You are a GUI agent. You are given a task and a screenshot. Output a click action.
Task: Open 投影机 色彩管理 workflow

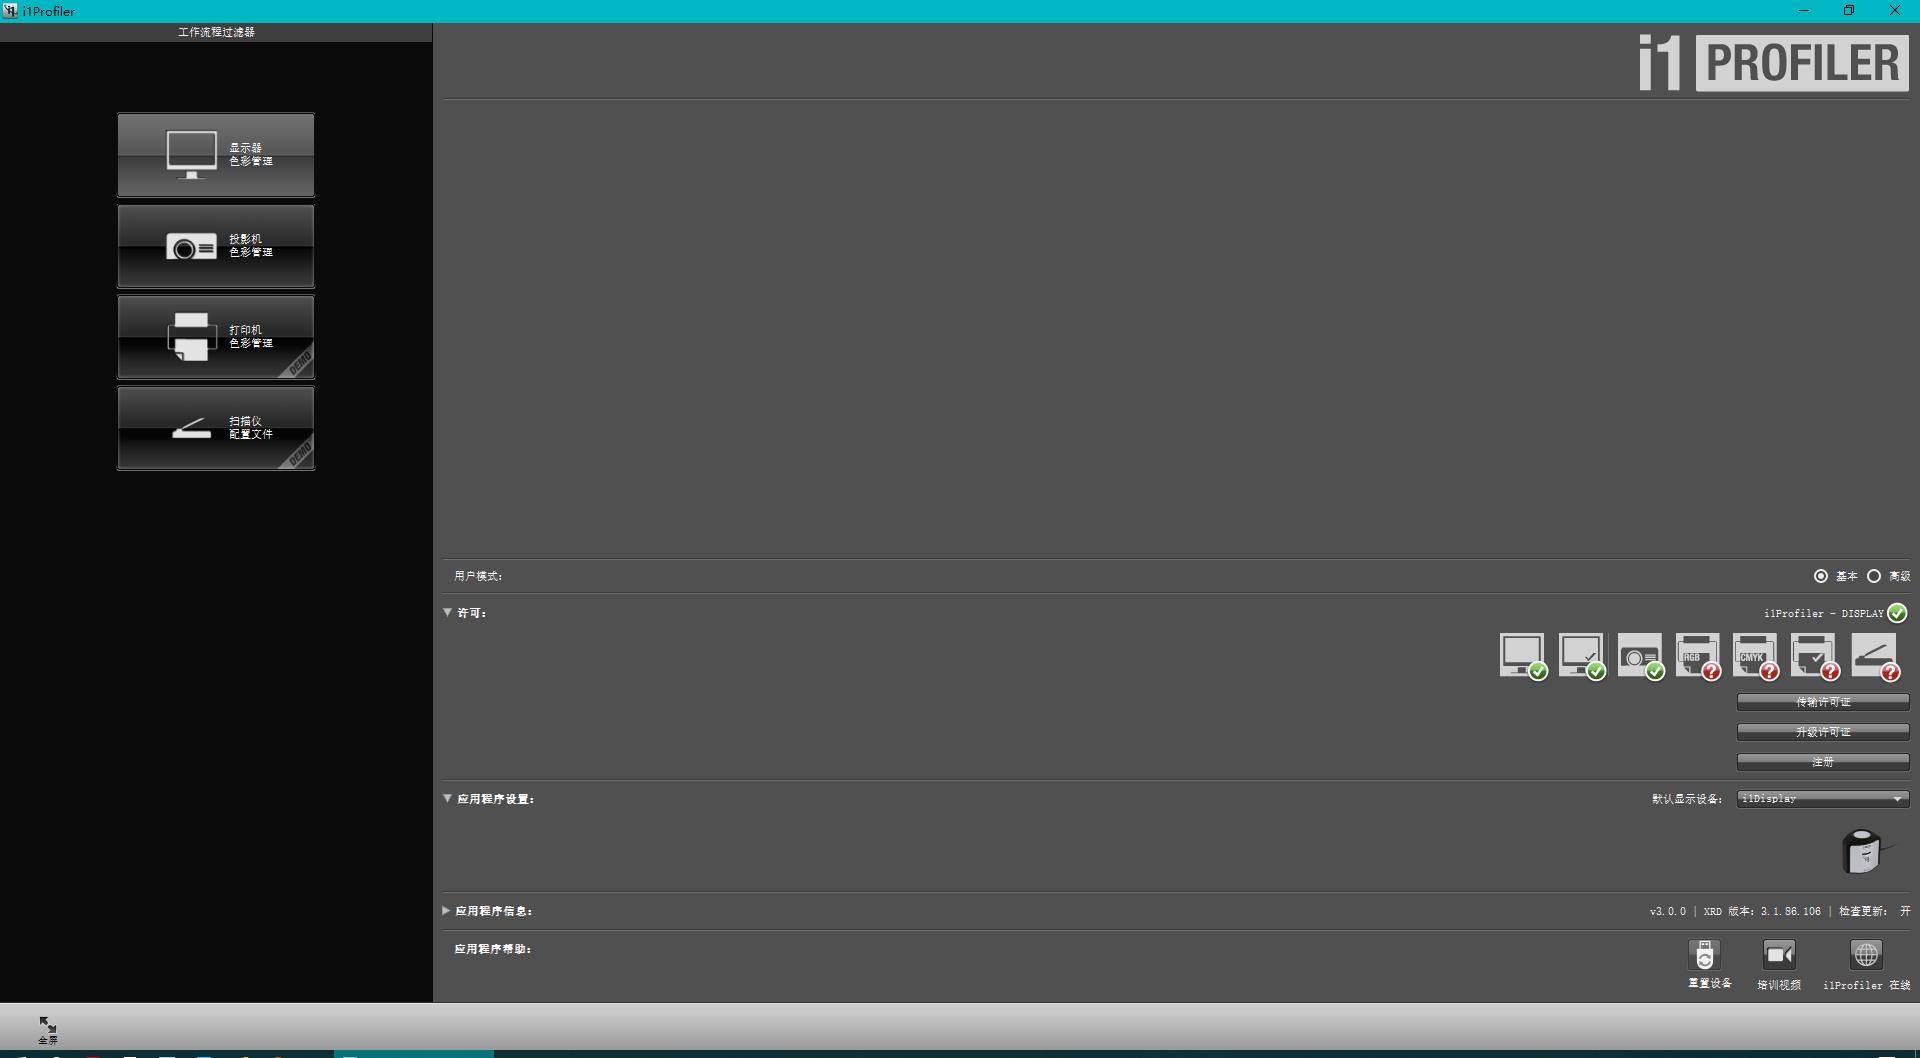click(x=216, y=247)
